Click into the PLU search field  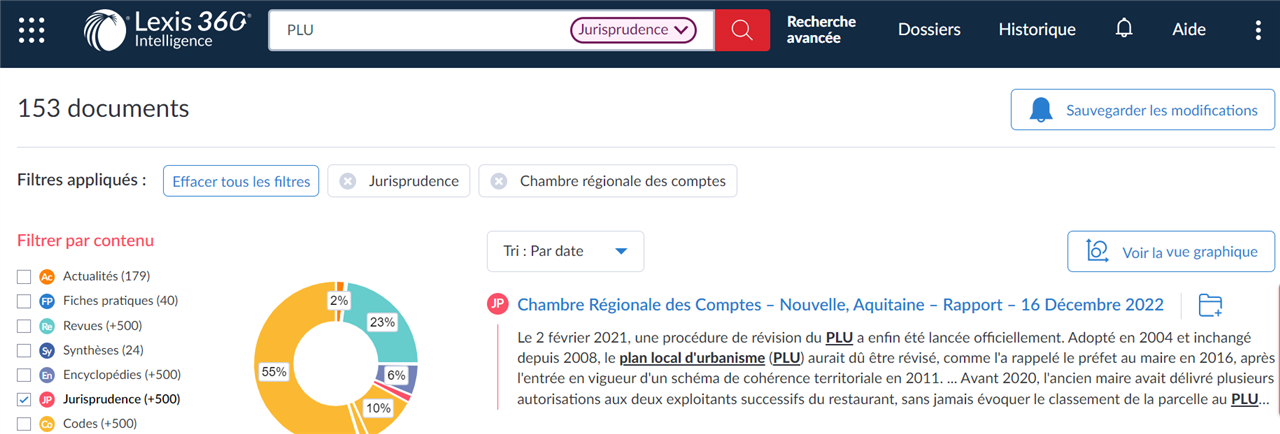[x=420, y=30]
